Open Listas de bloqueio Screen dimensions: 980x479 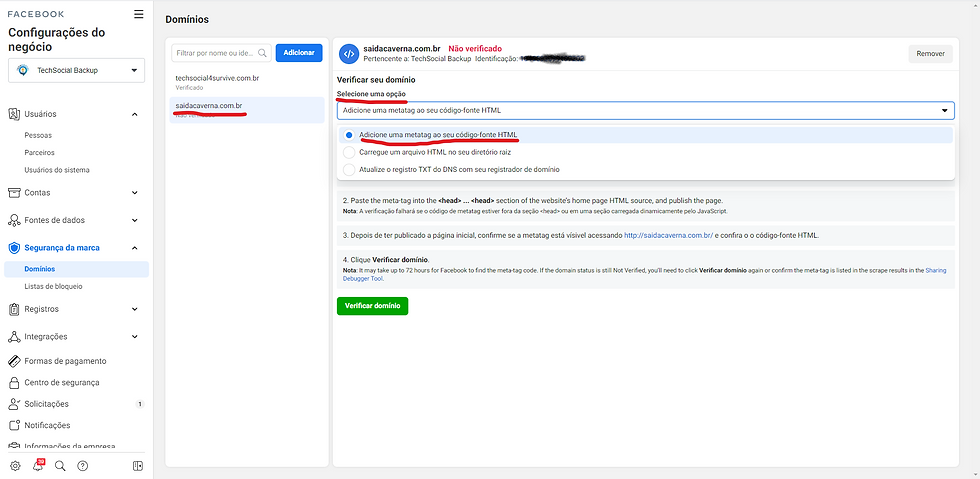click(53, 286)
